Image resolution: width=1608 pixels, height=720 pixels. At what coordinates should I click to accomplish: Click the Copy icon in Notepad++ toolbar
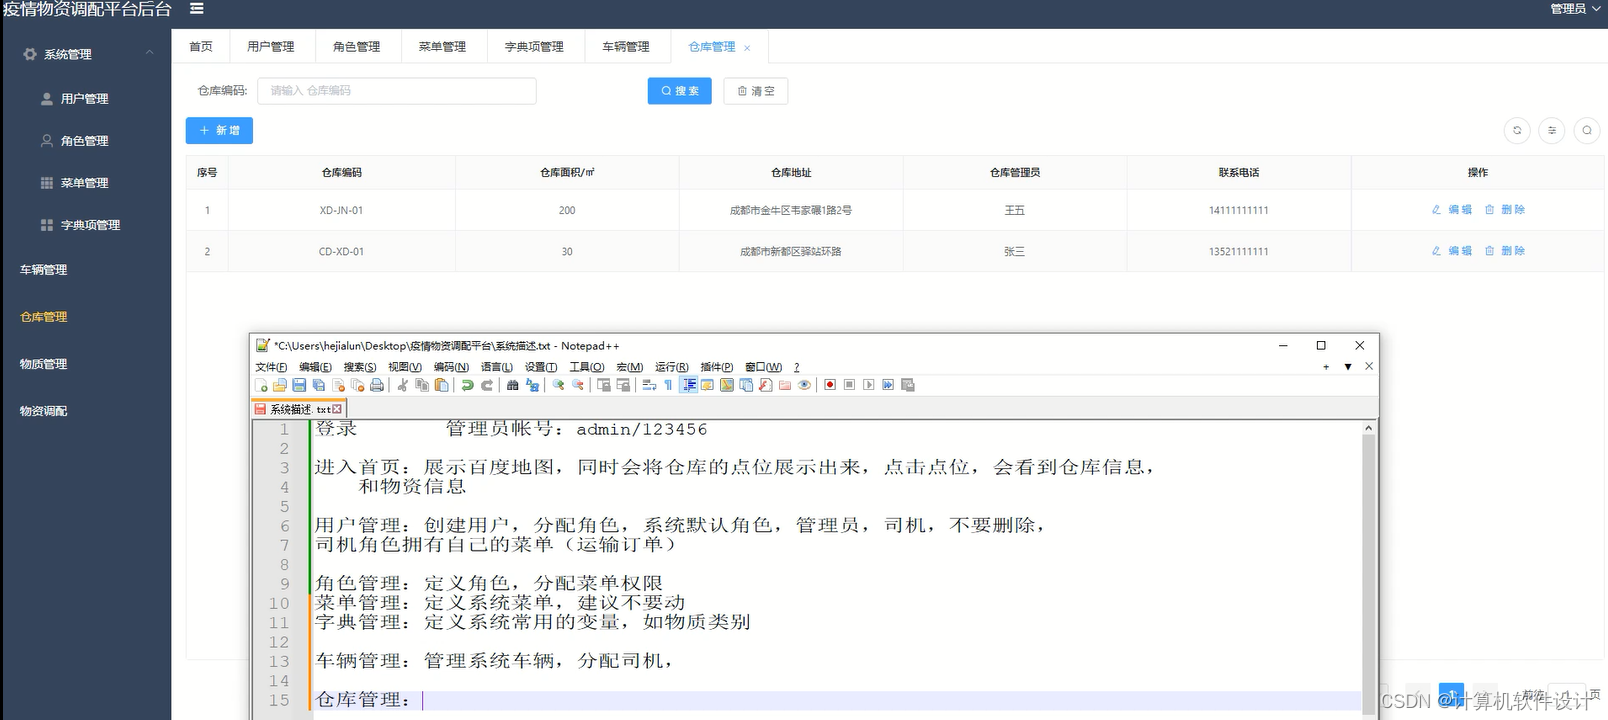pos(421,385)
